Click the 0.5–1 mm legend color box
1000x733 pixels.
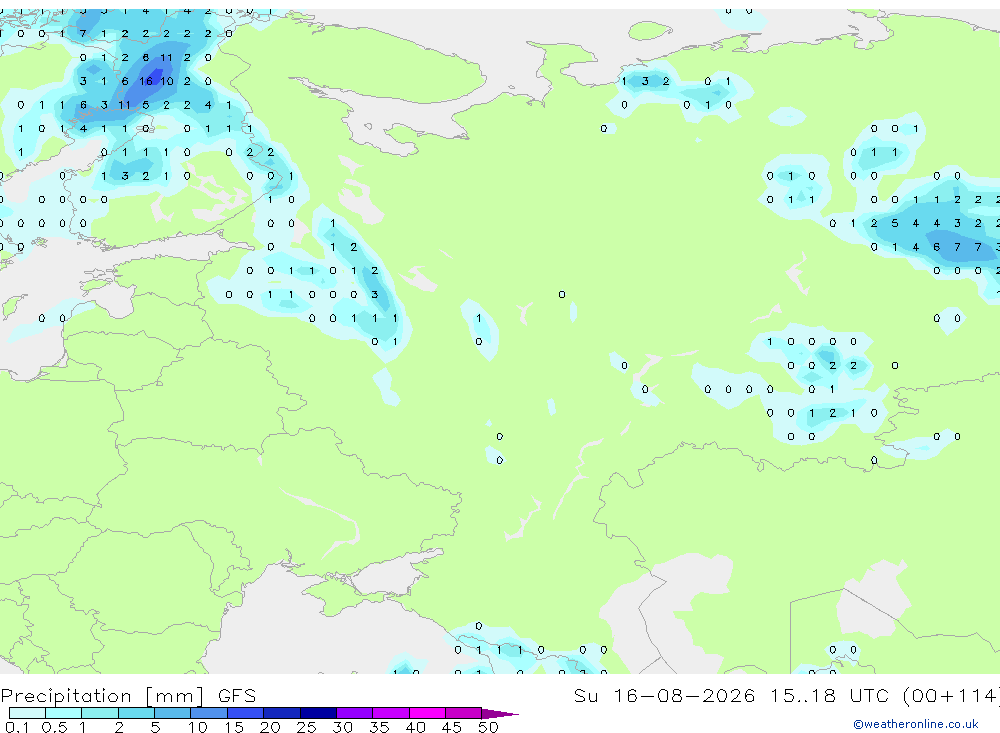(x=63, y=713)
